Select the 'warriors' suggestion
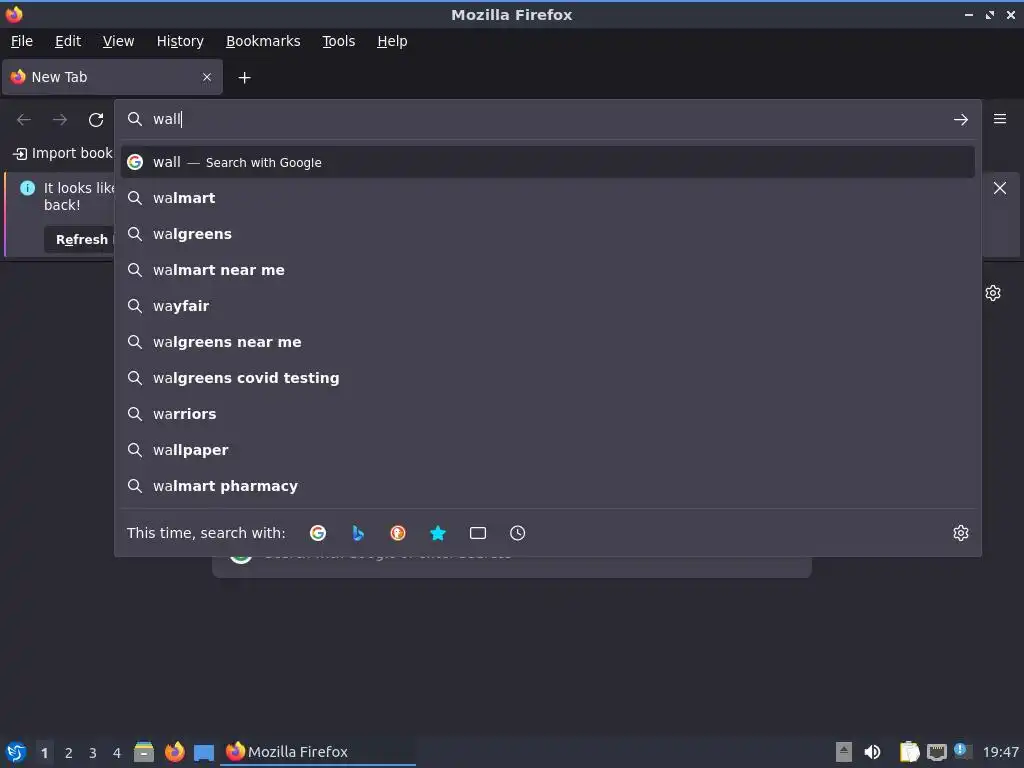Screen dimensions: 1024x768 [x=547, y=413]
